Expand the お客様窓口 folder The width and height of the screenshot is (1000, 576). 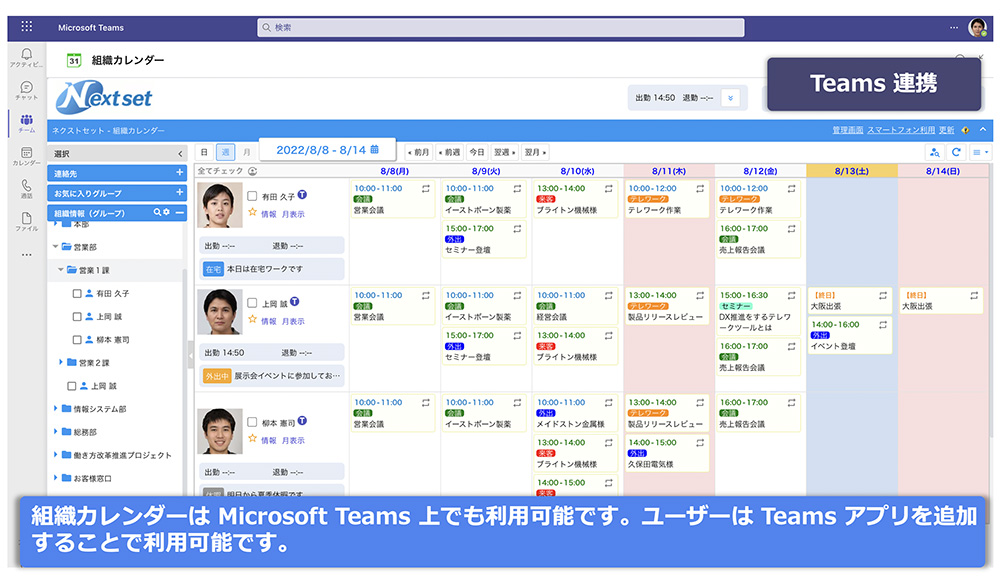click(55, 478)
